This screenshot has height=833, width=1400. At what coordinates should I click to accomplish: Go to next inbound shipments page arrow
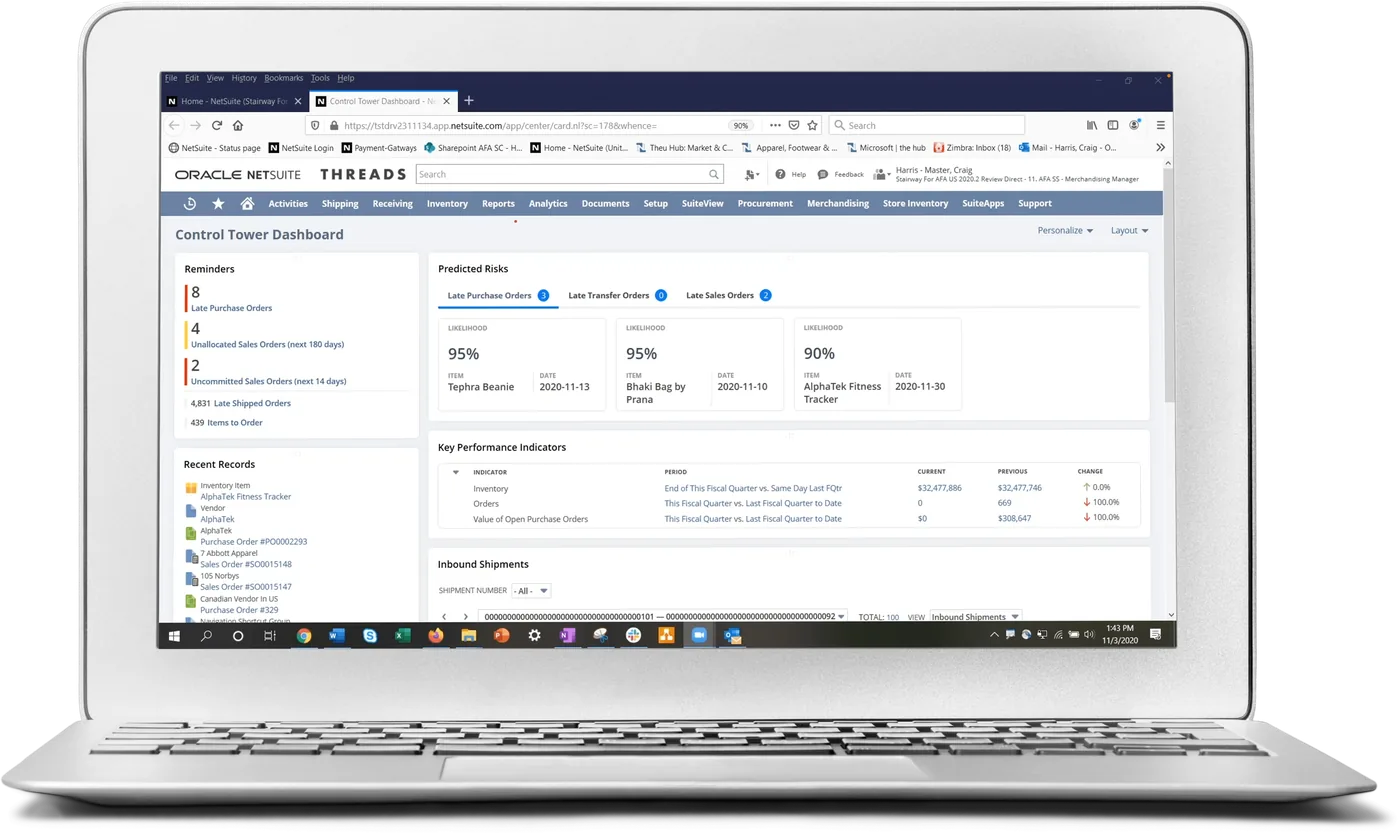[465, 617]
